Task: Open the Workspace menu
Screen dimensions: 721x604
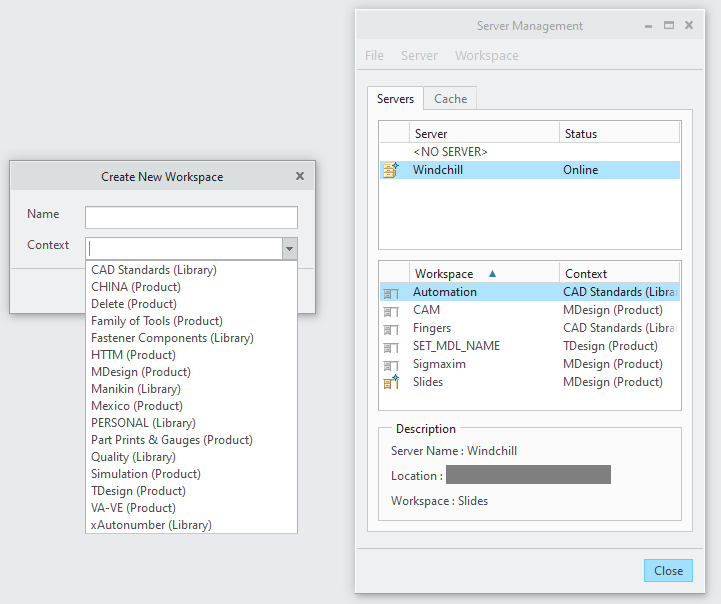Action: 486,56
